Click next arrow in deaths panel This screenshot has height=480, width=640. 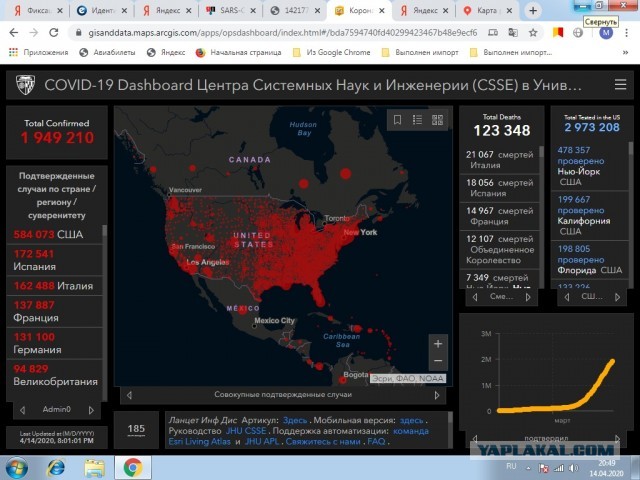click(x=528, y=297)
